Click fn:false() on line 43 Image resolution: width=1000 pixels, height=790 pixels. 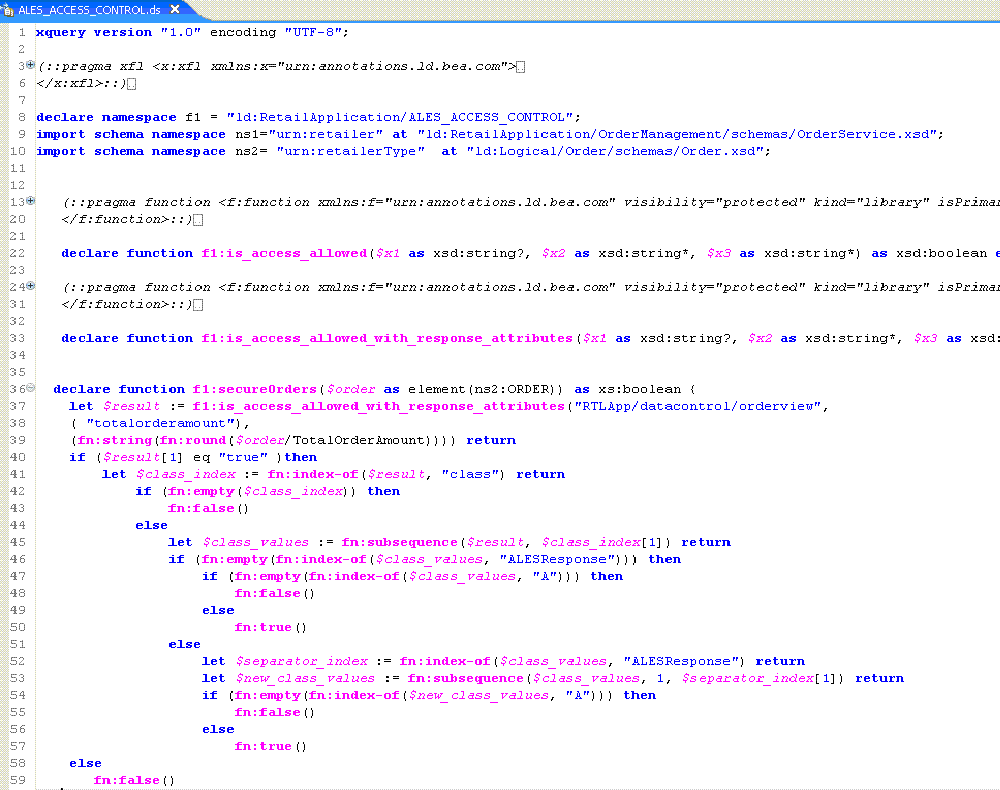[209, 509]
